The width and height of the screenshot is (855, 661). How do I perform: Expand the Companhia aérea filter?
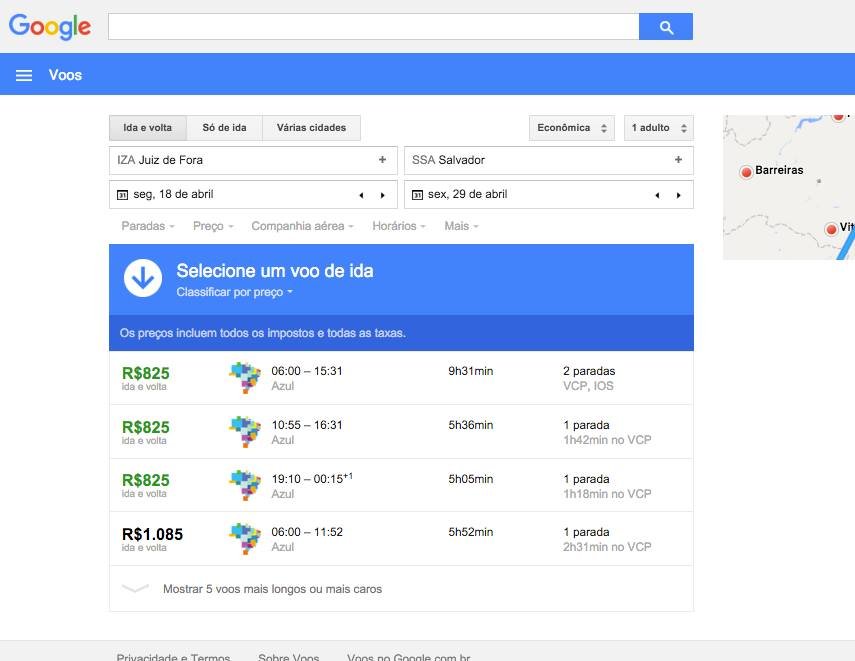click(x=302, y=226)
